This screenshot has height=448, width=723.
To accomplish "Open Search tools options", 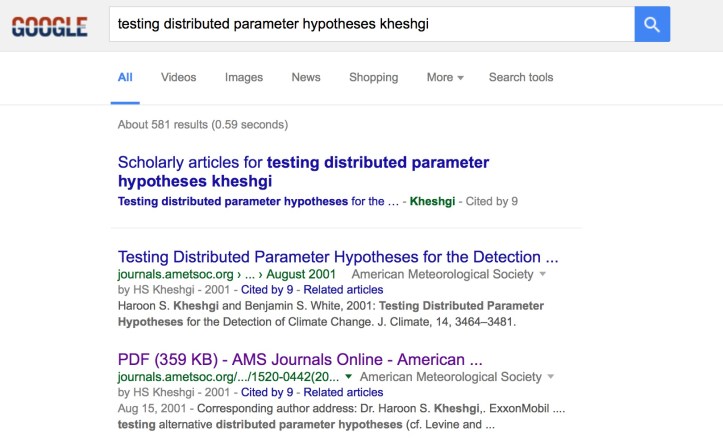I will 520,77.
